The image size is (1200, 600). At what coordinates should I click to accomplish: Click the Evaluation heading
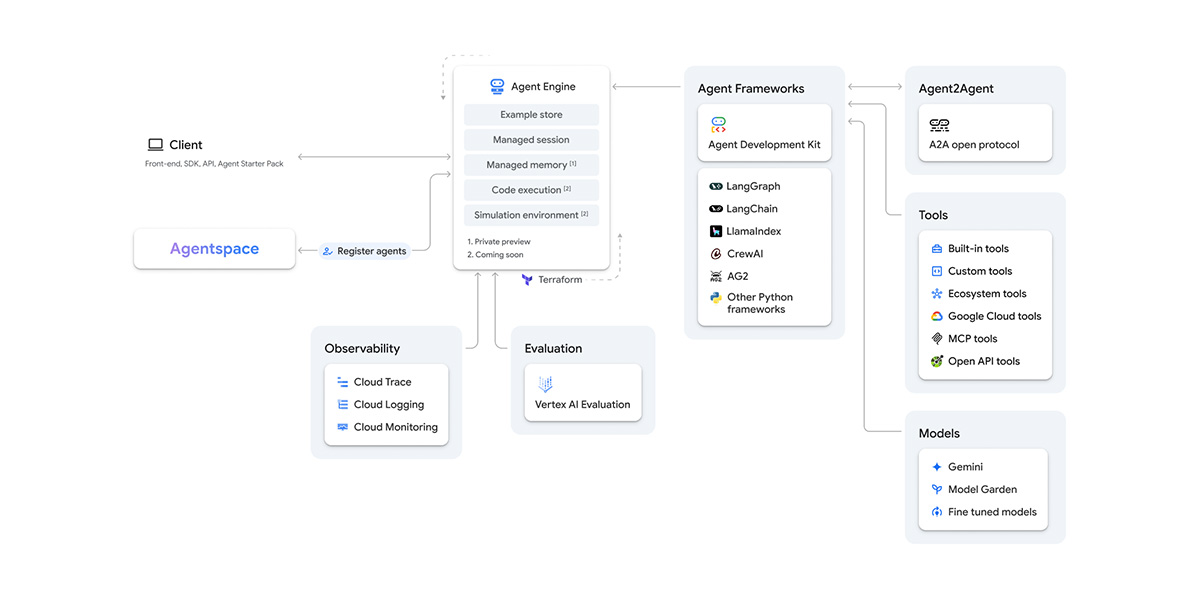pos(553,349)
